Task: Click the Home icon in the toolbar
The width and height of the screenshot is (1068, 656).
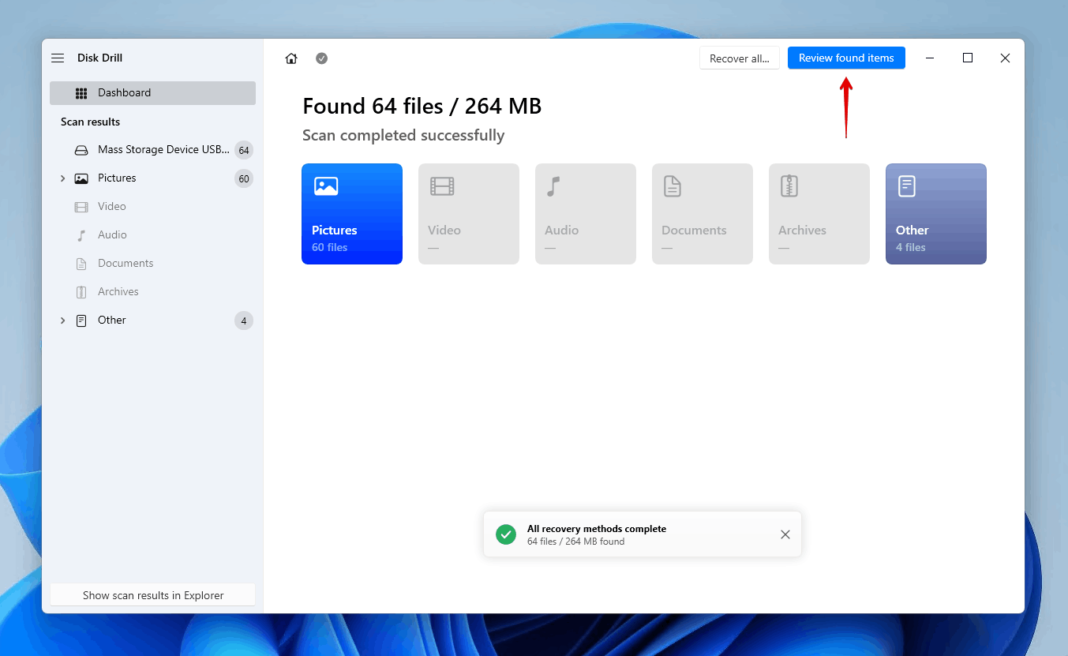Action: (290, 58)
